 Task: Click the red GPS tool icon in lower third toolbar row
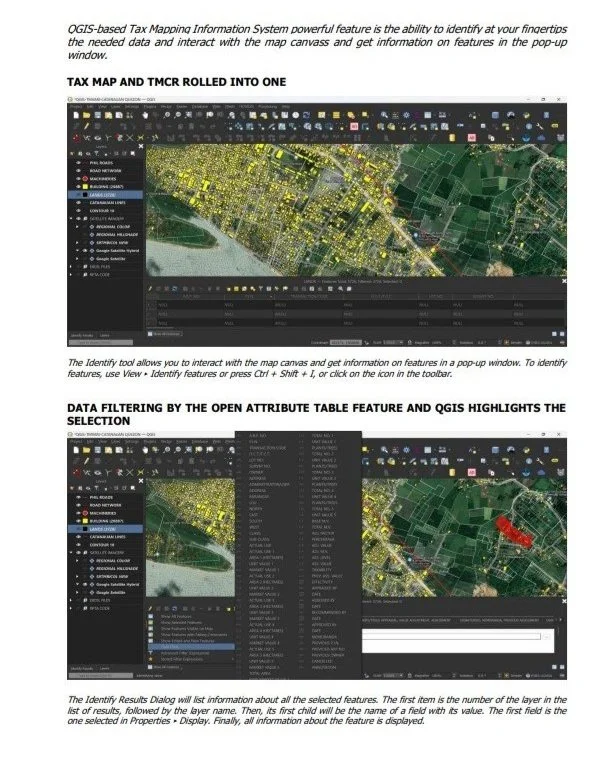click(76, 472)
